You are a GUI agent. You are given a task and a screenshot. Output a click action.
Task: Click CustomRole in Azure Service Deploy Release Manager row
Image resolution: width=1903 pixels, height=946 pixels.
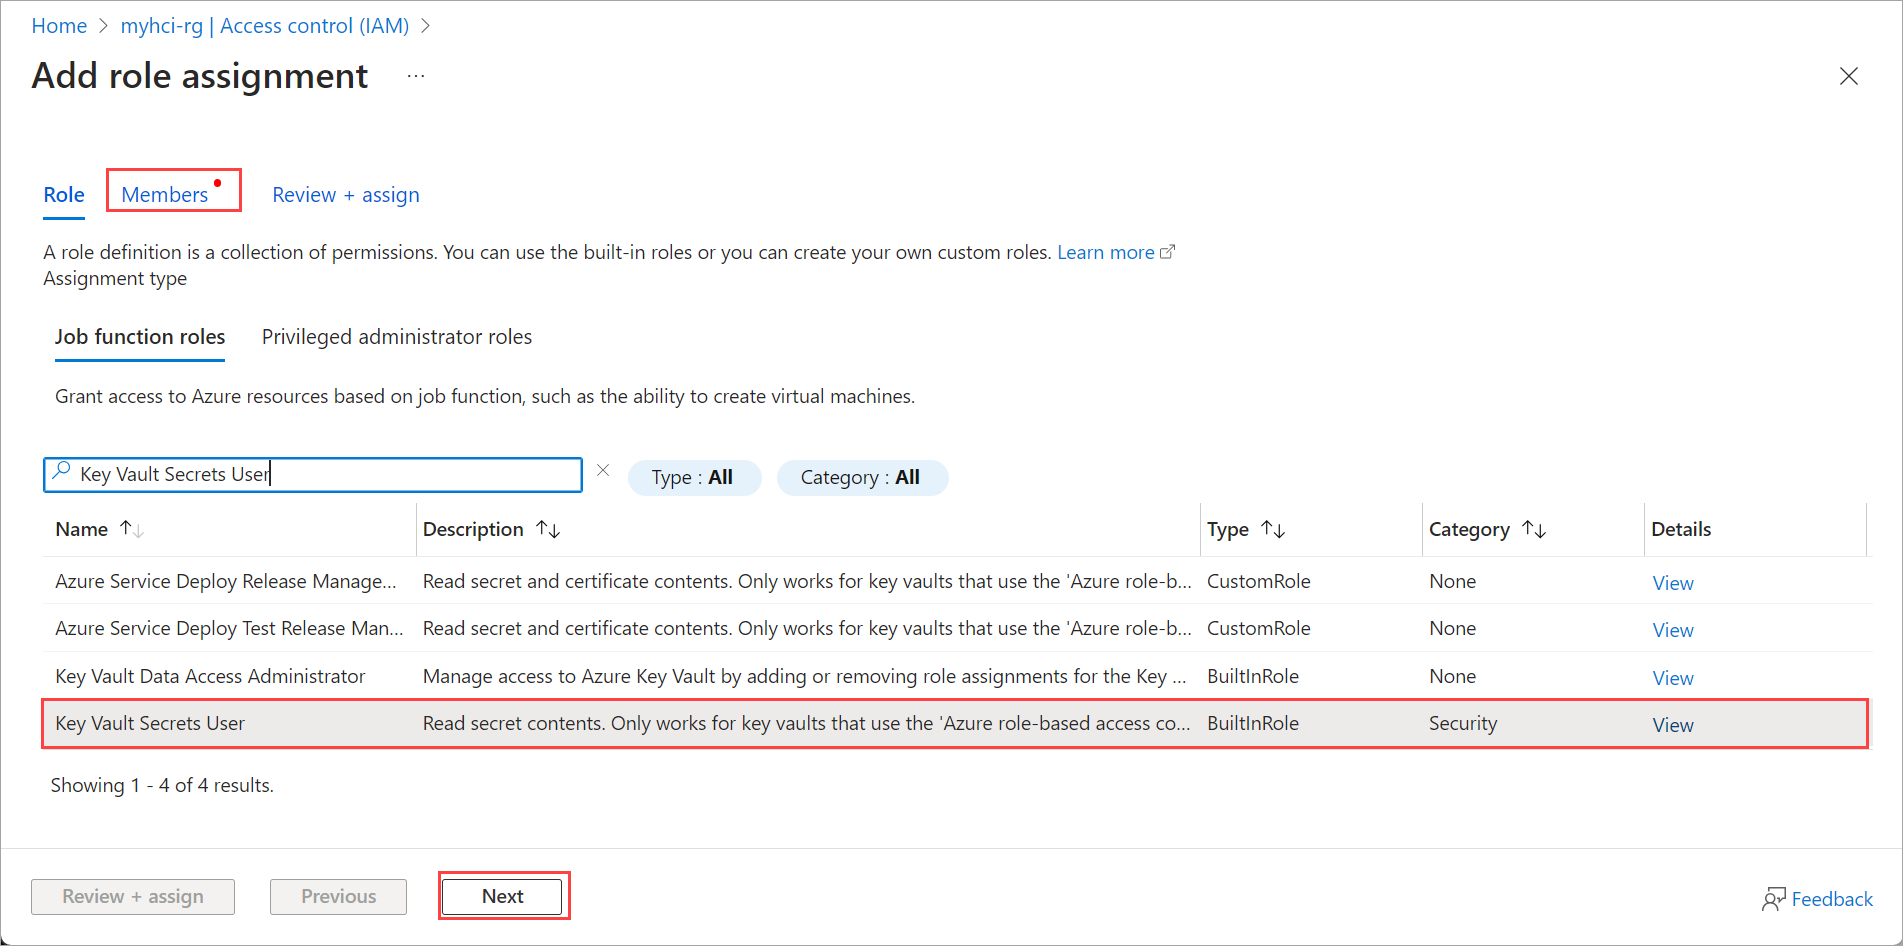[1259, 581]
